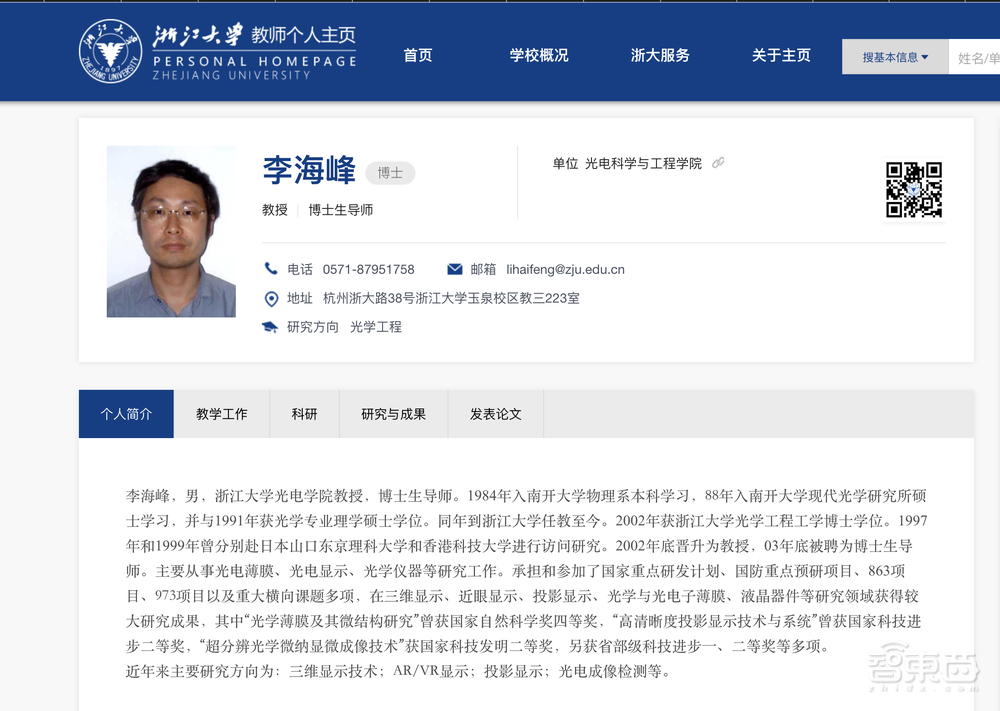Click the envelope icon next to 邮箱
The image size is (1000, 711).
coord(454,268)
